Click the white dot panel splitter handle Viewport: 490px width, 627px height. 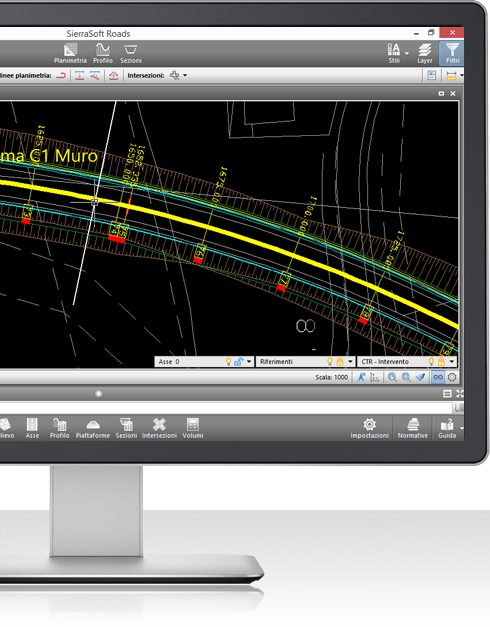point(98,394)
